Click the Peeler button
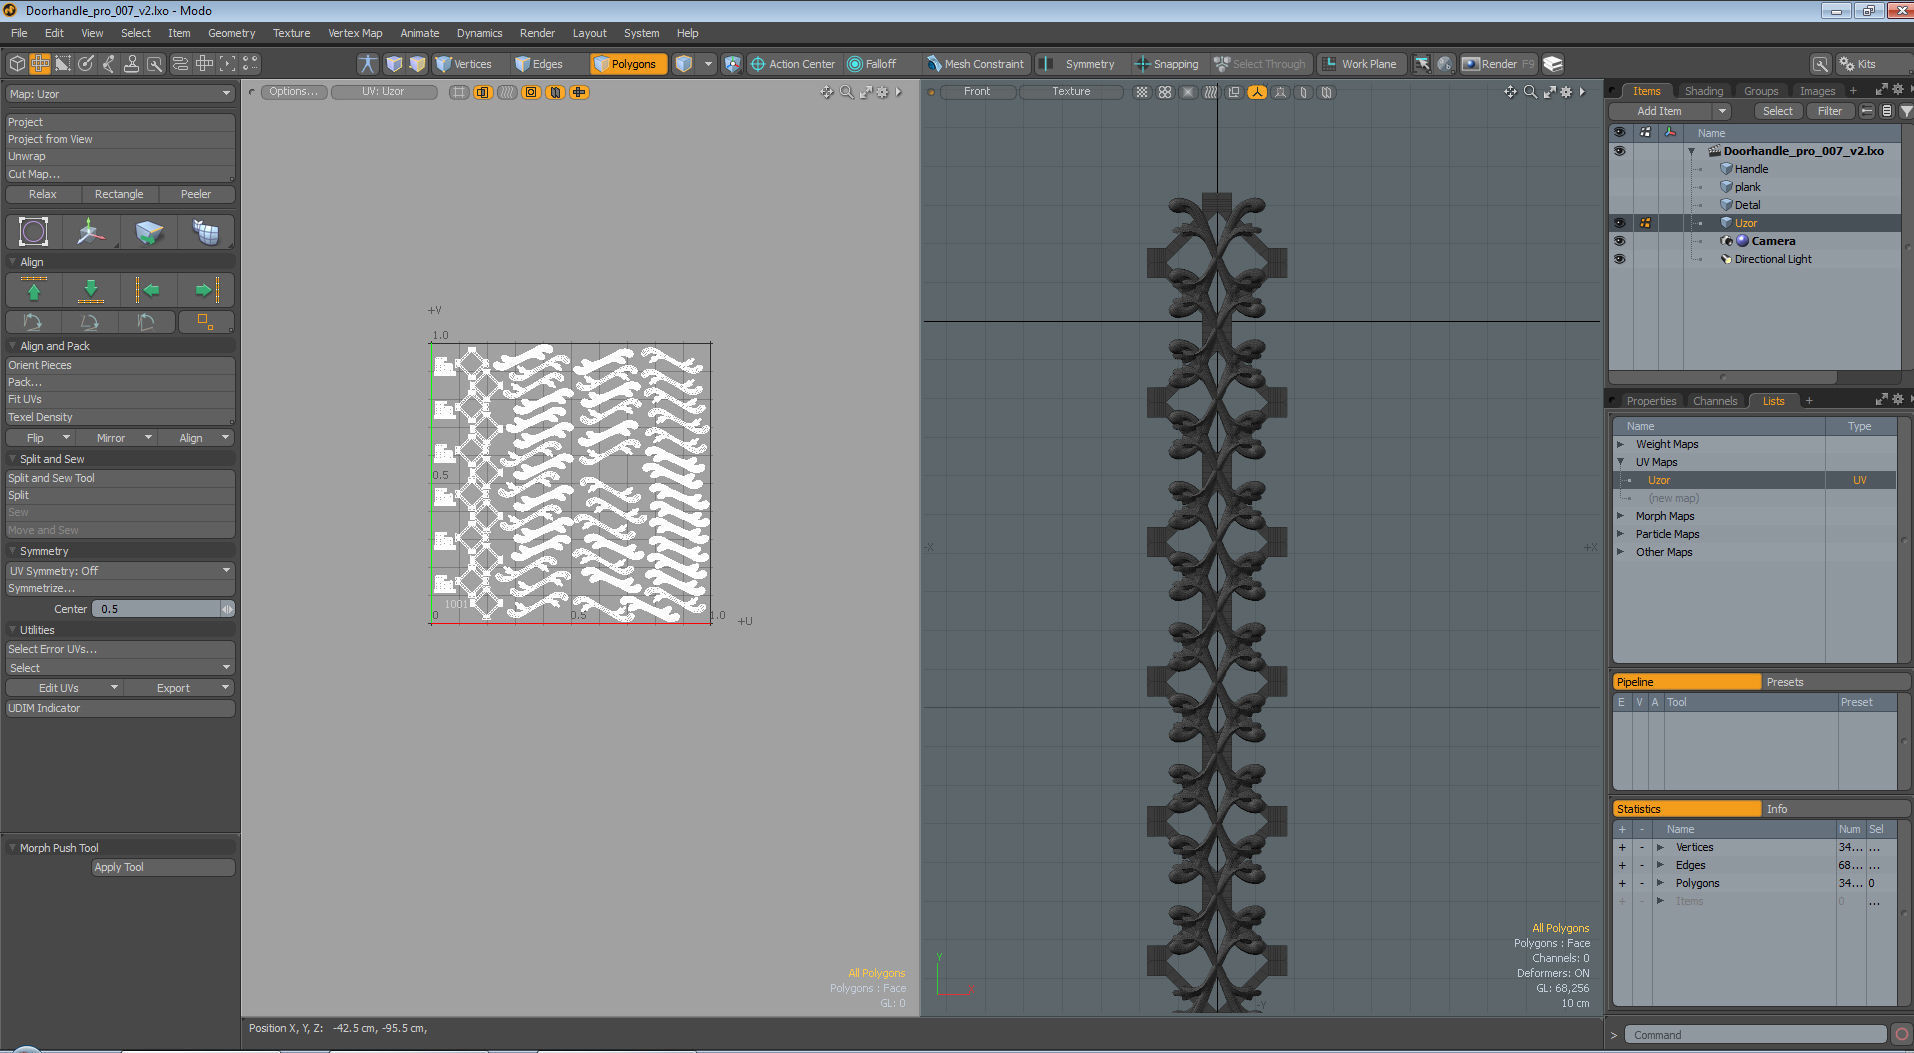 click(x=196, y=194)
